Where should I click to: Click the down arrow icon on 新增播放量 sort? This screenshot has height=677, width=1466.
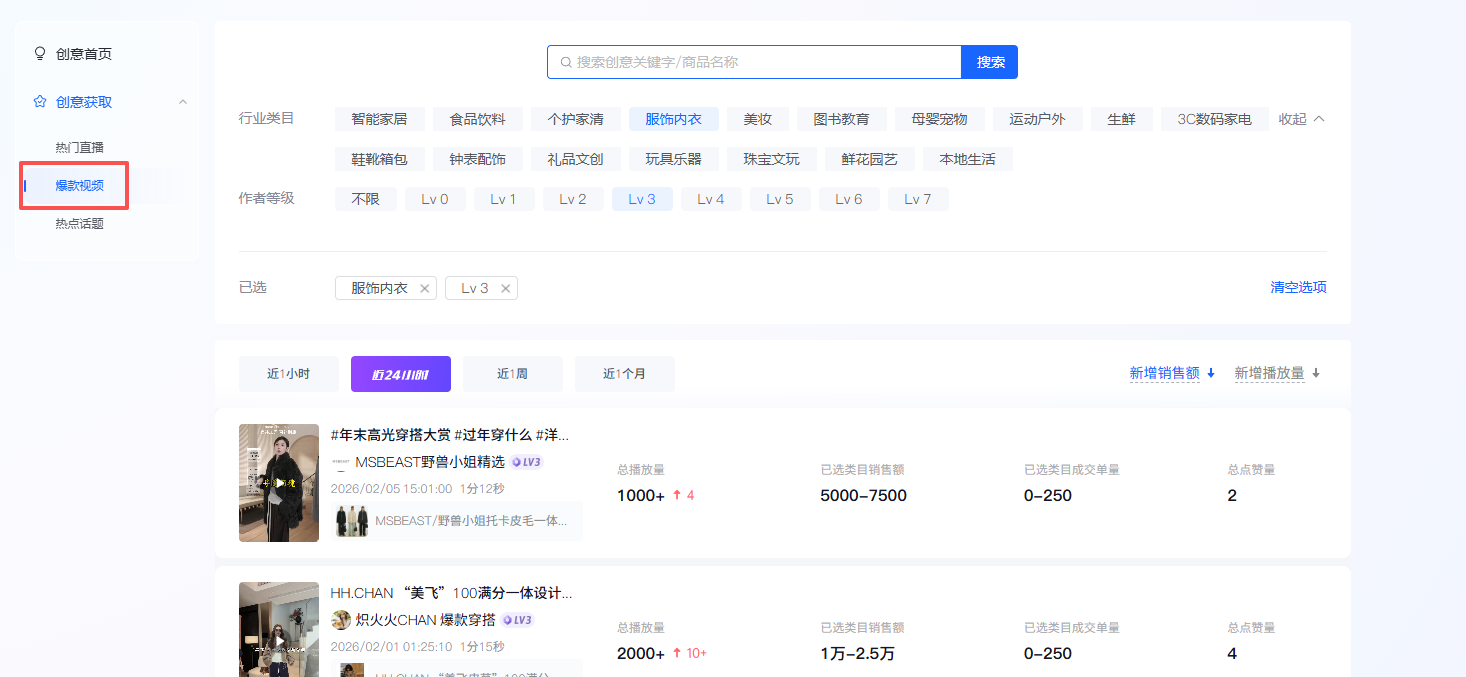(x=1316, y=371)
